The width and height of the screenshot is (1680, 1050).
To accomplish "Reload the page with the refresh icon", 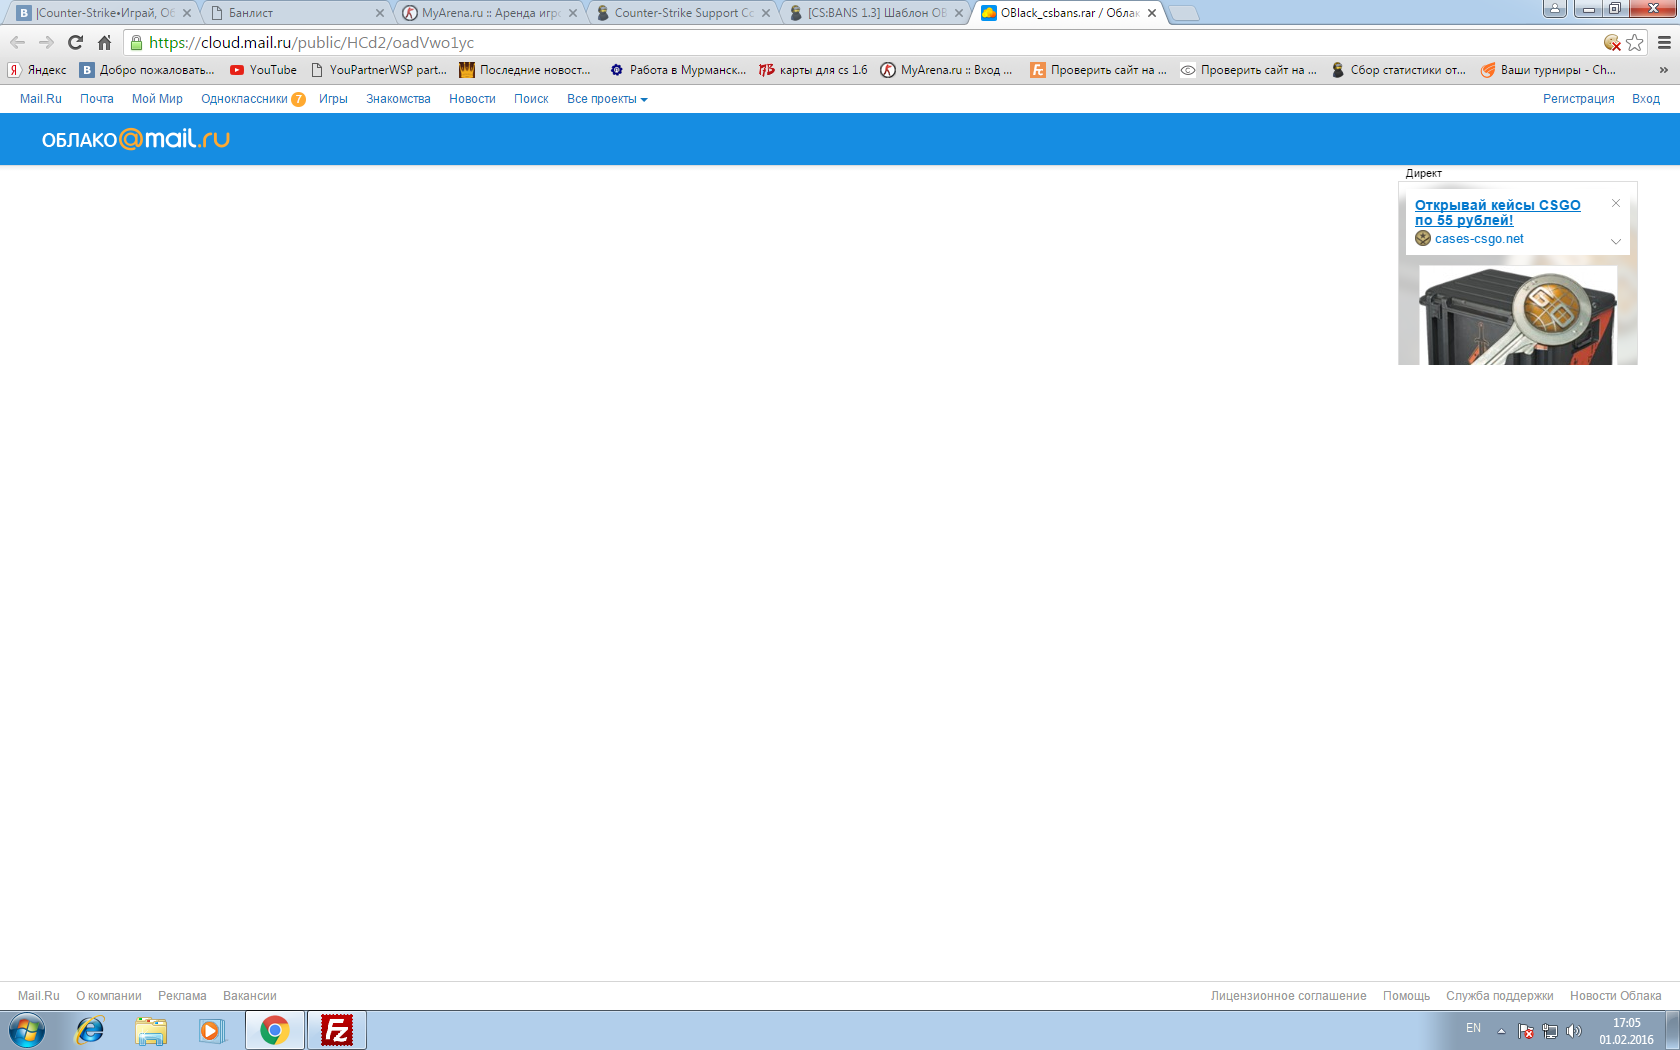I will tap(75, 42).
